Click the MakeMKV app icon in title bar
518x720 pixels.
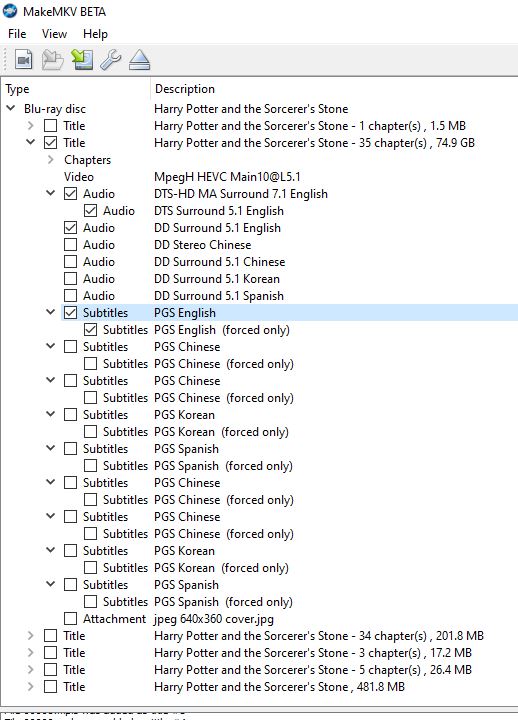coord(10,11)
